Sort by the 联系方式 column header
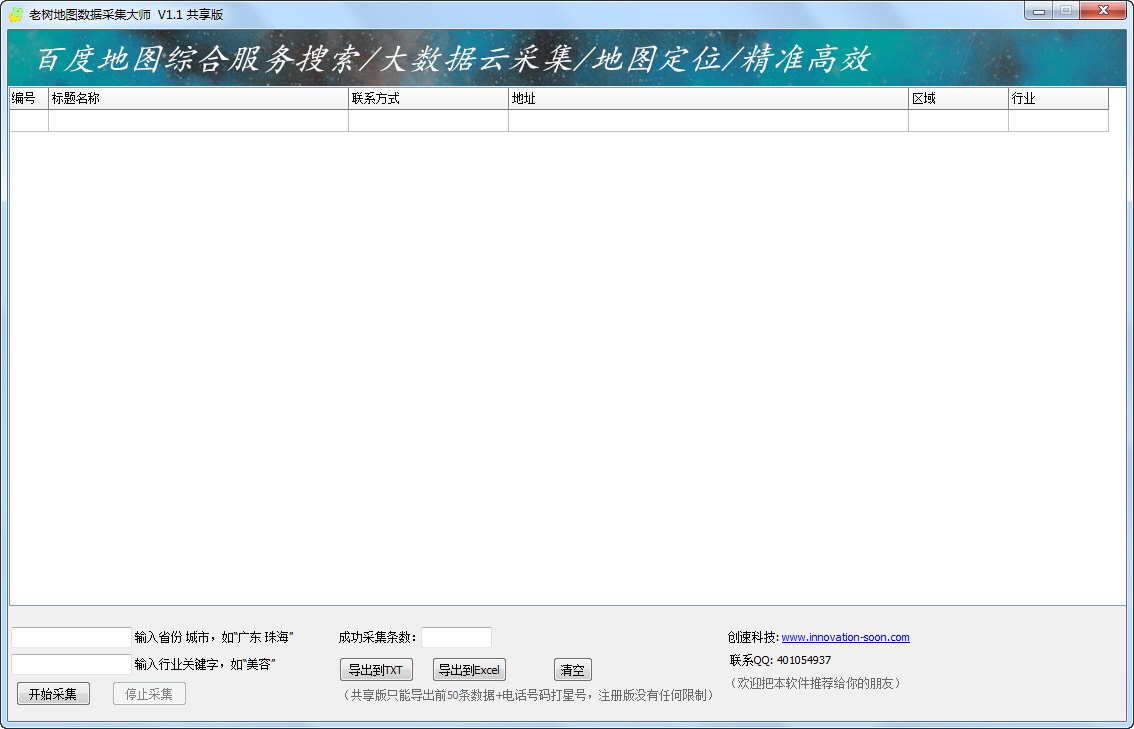 pyautogui.click(x=428, y=98)
